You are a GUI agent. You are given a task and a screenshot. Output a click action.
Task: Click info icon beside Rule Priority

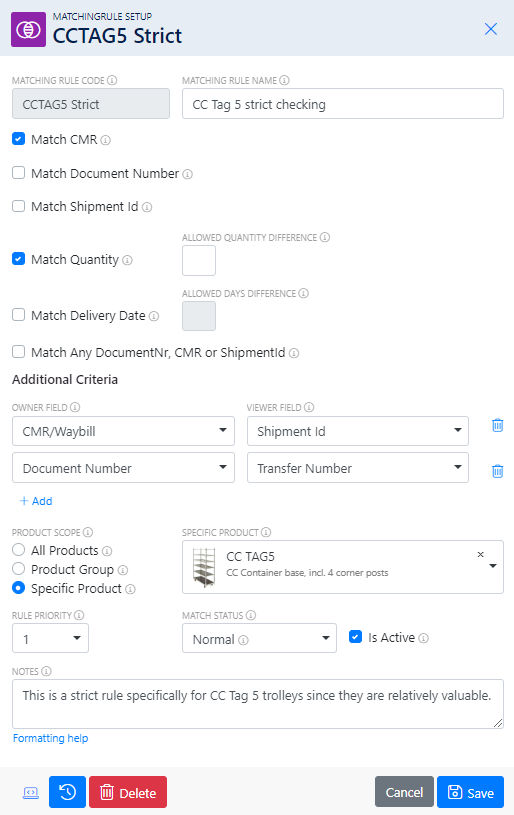click(79, 615)
